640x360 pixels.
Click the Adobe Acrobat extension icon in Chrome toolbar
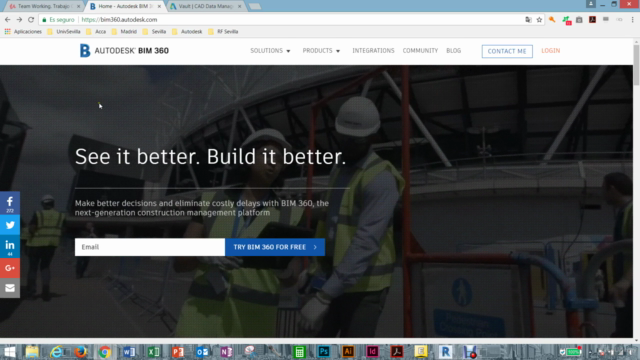tap(592, 20)
